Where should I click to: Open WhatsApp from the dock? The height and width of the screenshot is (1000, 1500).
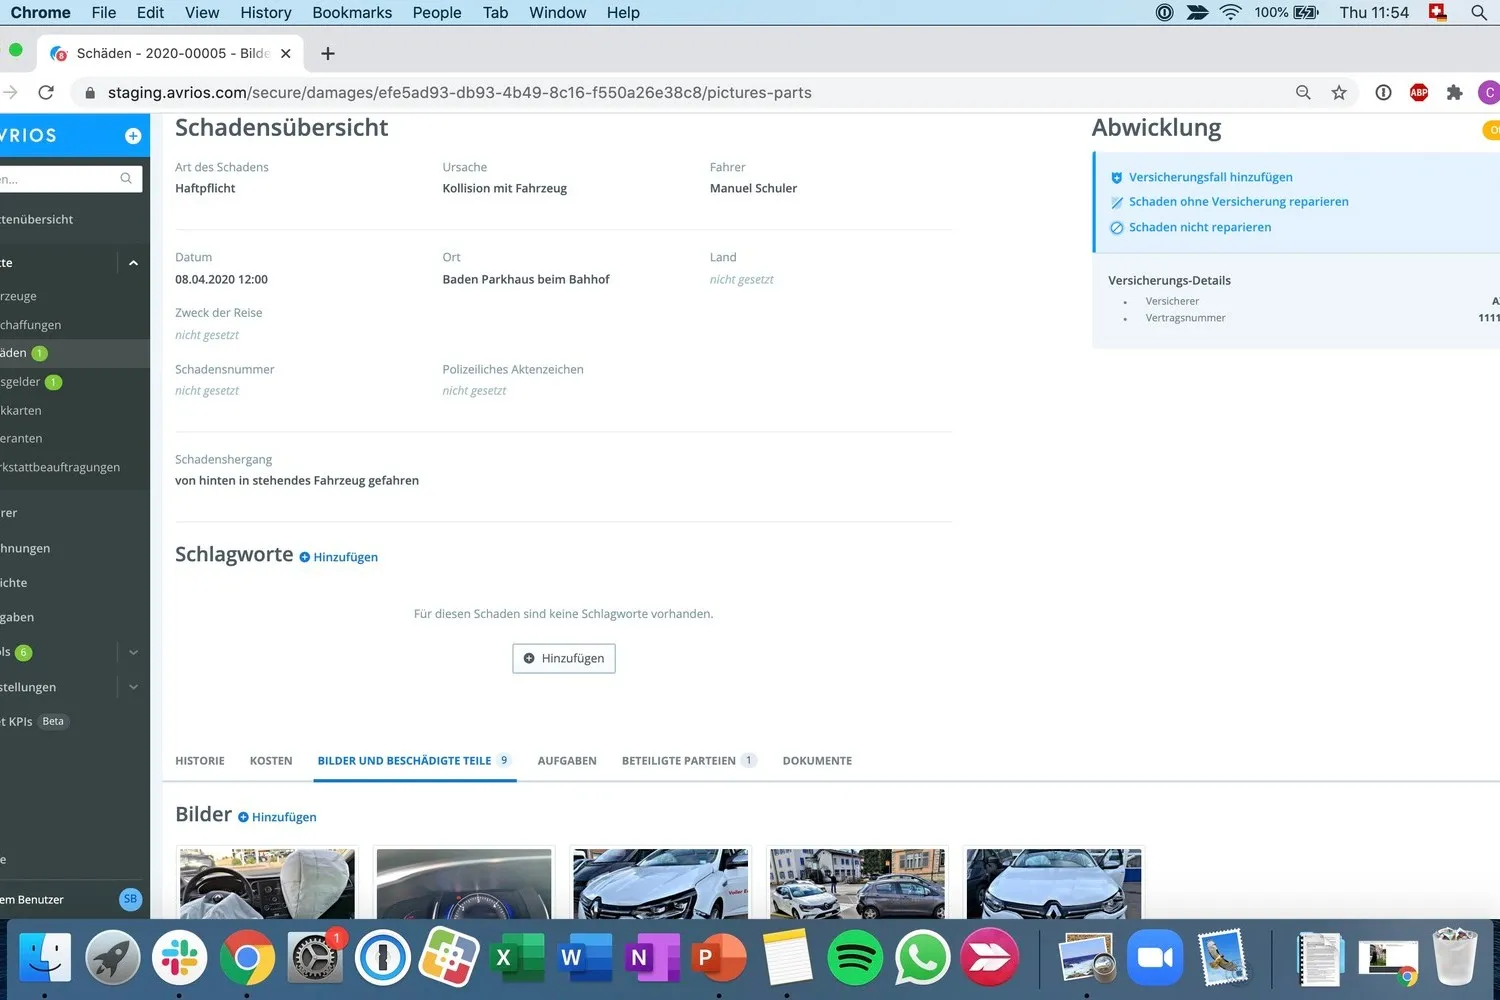click(x=922, y=958)
